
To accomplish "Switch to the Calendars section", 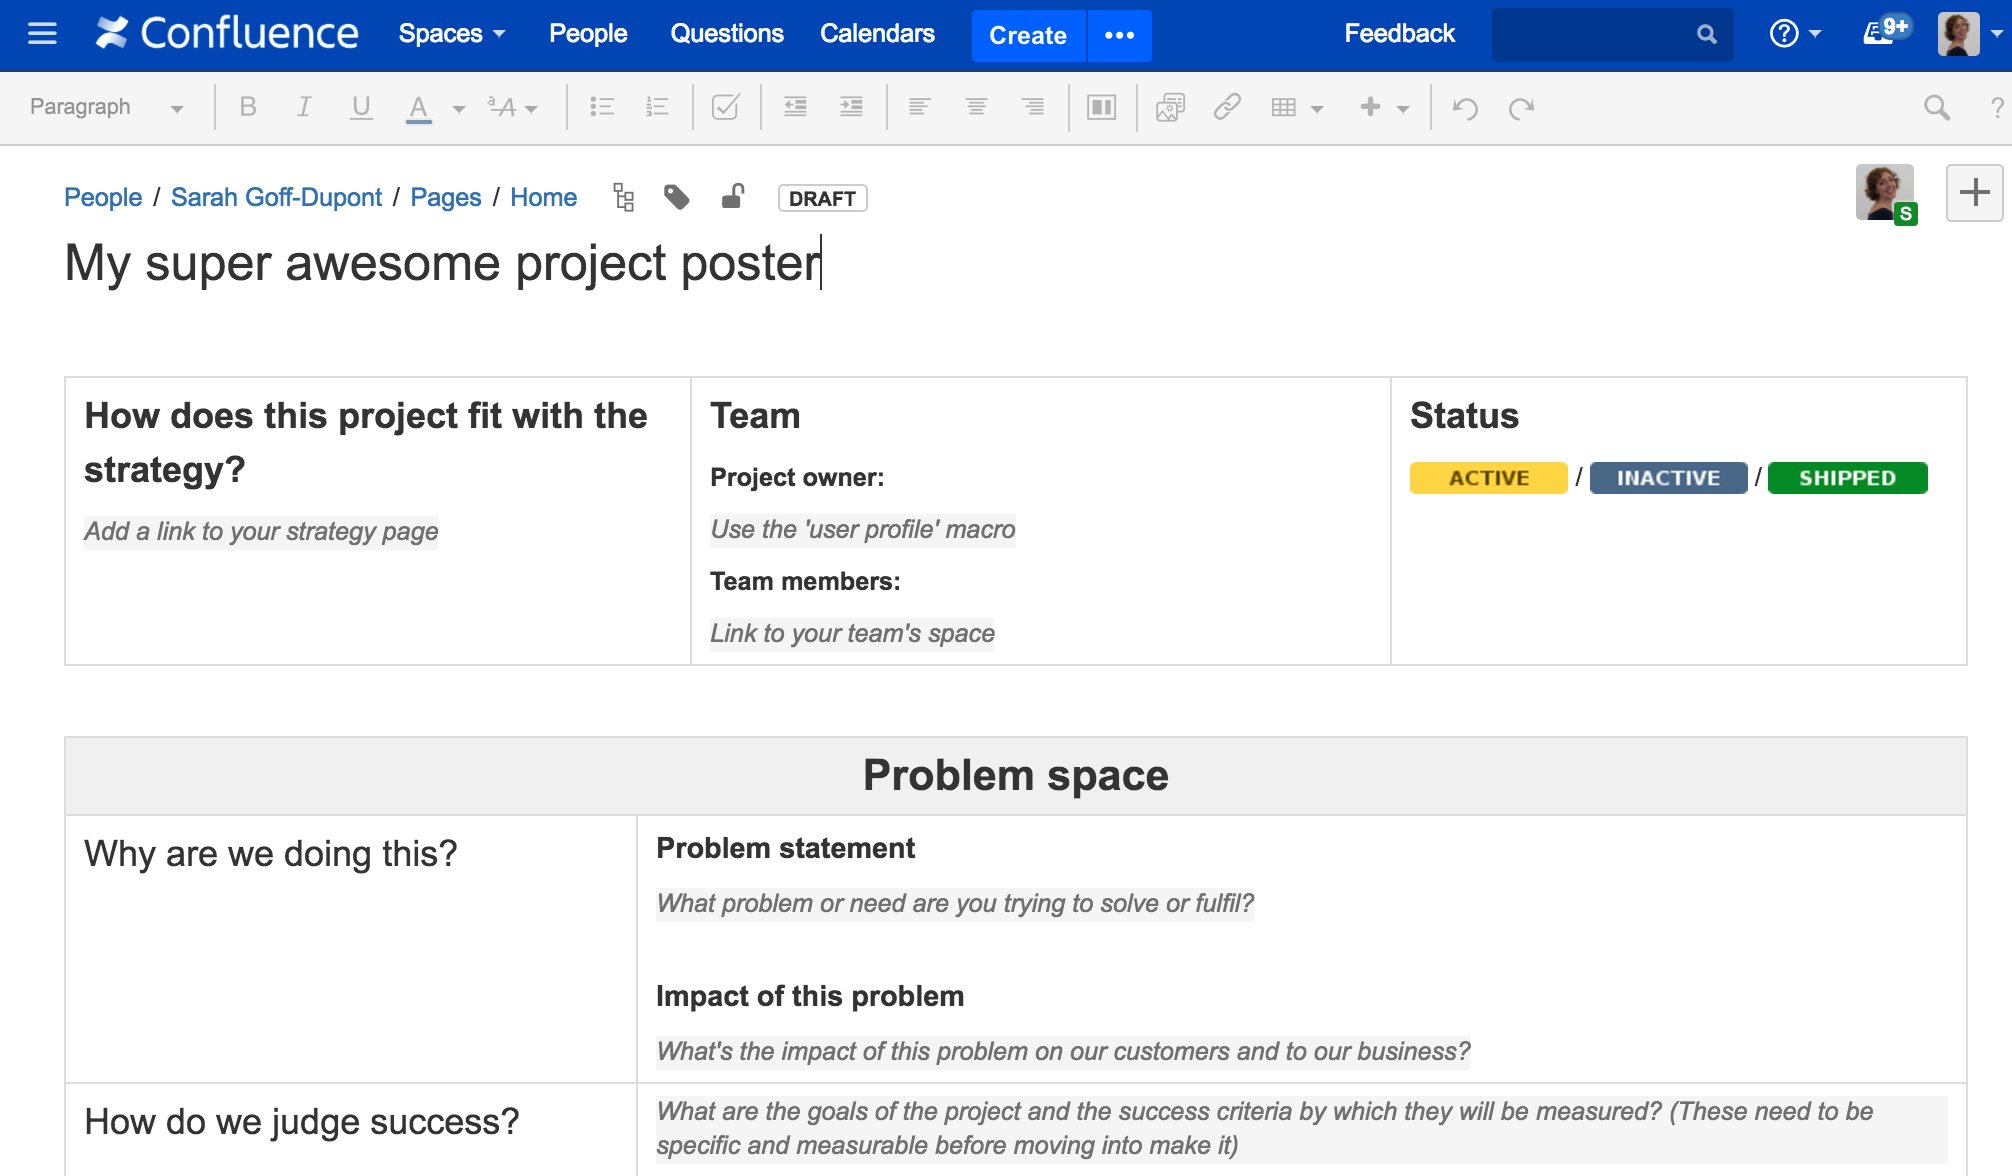I will tap(877, 33).
